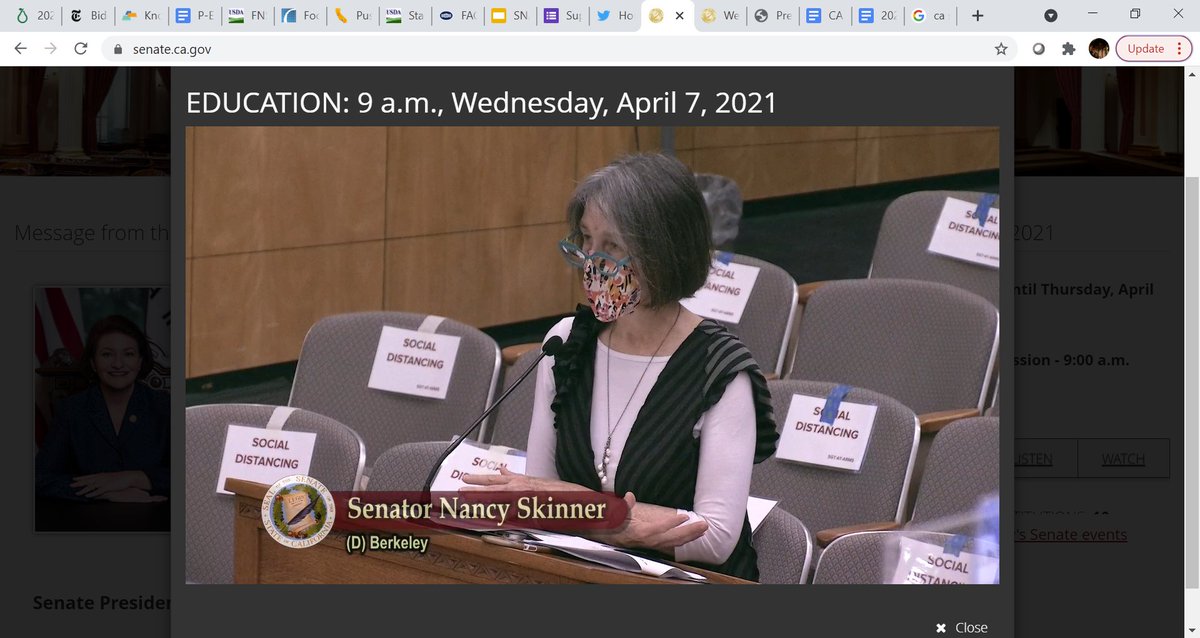Switch to the USDA 'FN' tab
Screen dimensions: 1200x638
pos(248,16)
